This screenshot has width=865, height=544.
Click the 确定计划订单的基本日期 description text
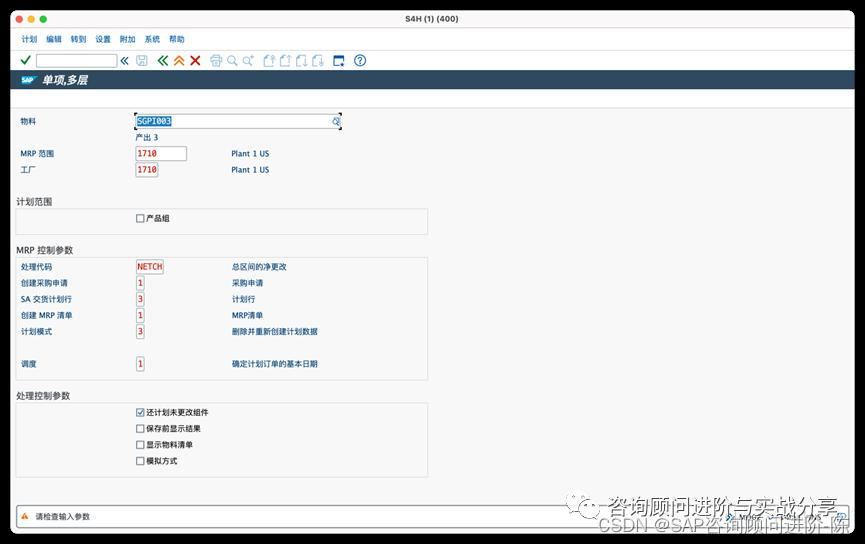[x=274, y=364]
